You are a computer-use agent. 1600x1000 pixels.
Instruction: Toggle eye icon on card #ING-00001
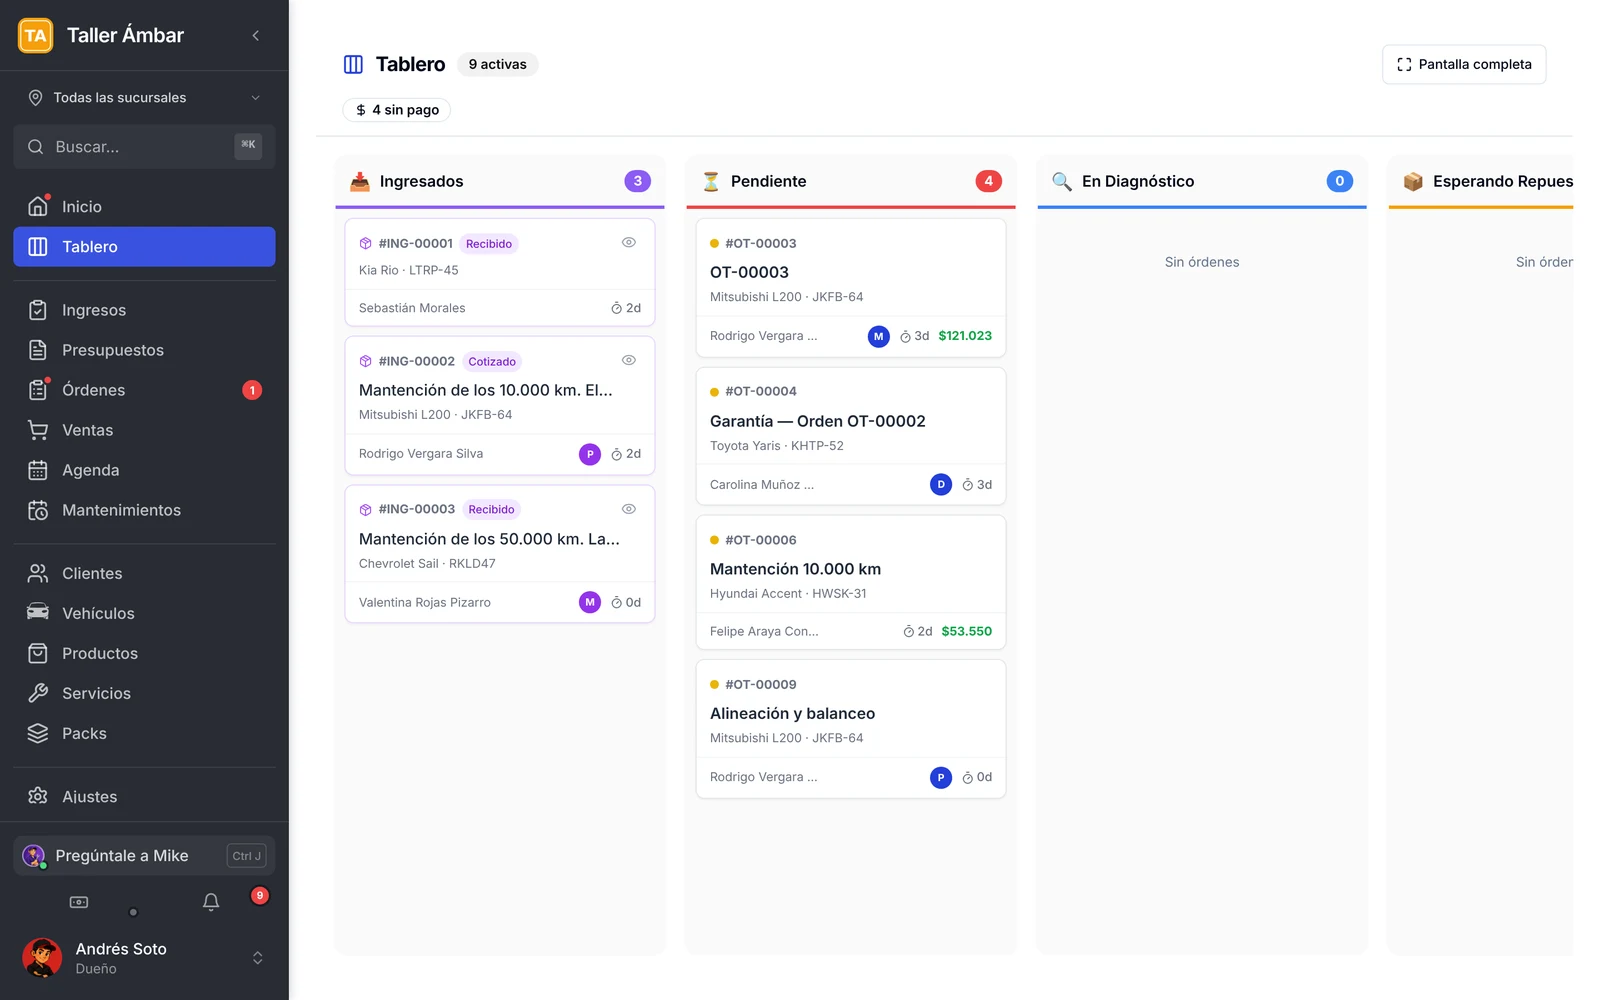629,243
